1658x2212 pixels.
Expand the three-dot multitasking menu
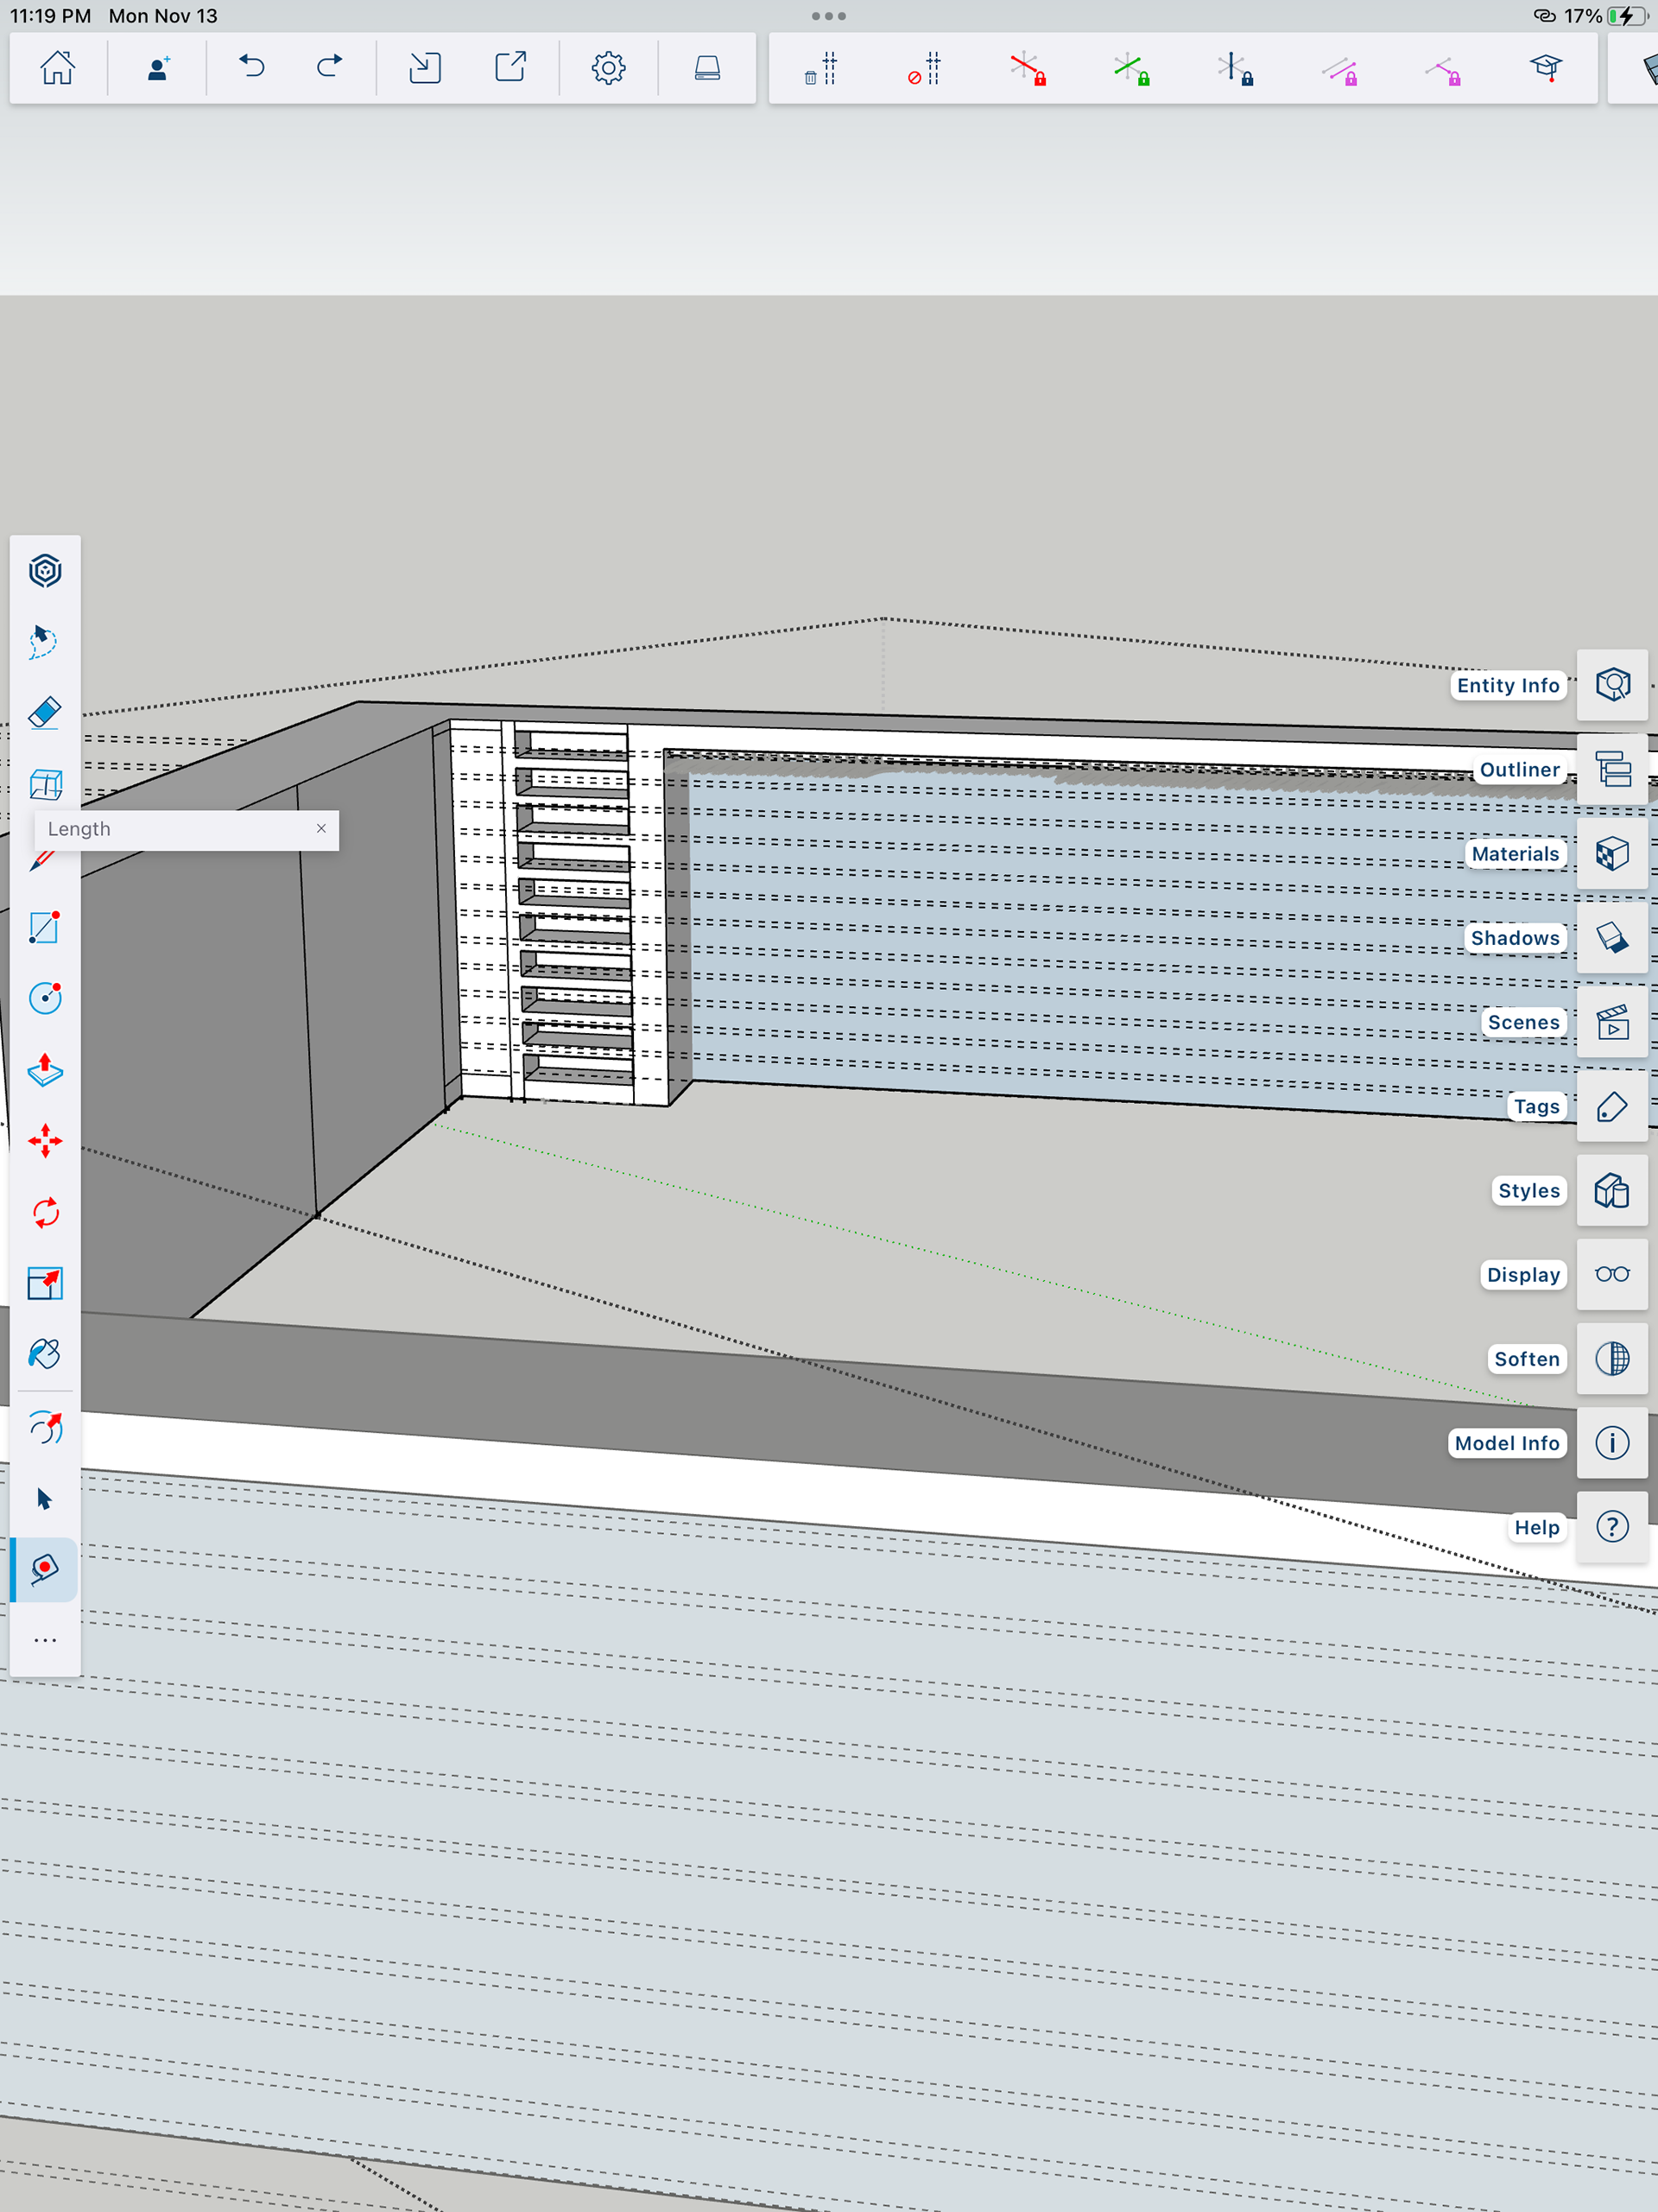pyautogui.click(x=828, y=16)
